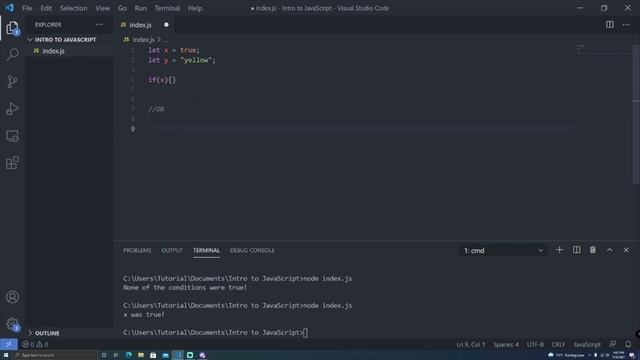Click the terminal command prompt line
Image resolution: width=640 pixels, height=360 pixels.
[x=216, y=332]
